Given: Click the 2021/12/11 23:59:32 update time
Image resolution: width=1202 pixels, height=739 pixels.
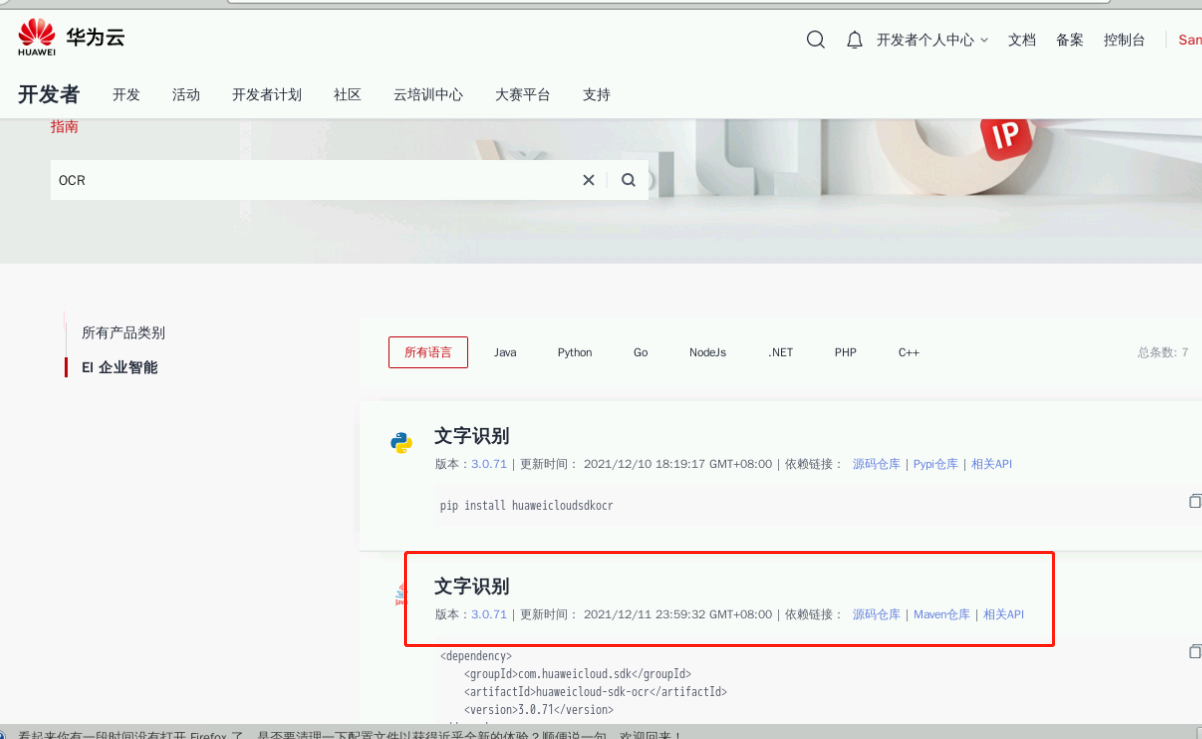Looking at the screenshot, I should (678, 614).
